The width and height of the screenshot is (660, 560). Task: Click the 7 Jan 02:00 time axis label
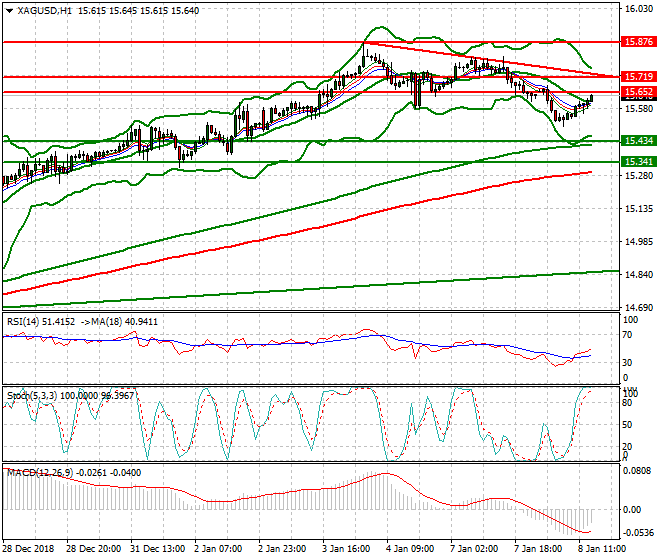coord(474,549)
